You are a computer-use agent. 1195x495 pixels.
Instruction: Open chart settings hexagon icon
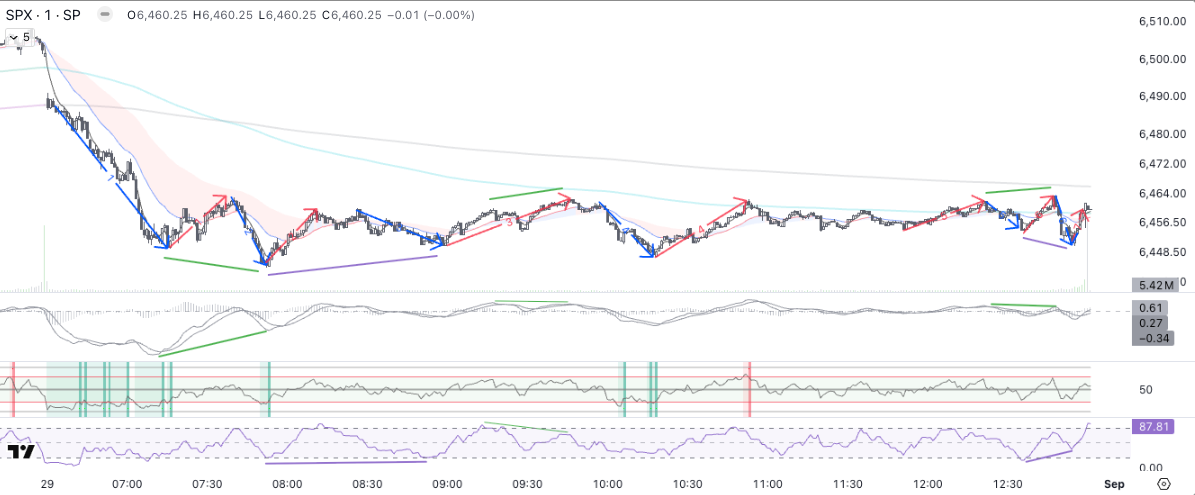coord(1162,484)
